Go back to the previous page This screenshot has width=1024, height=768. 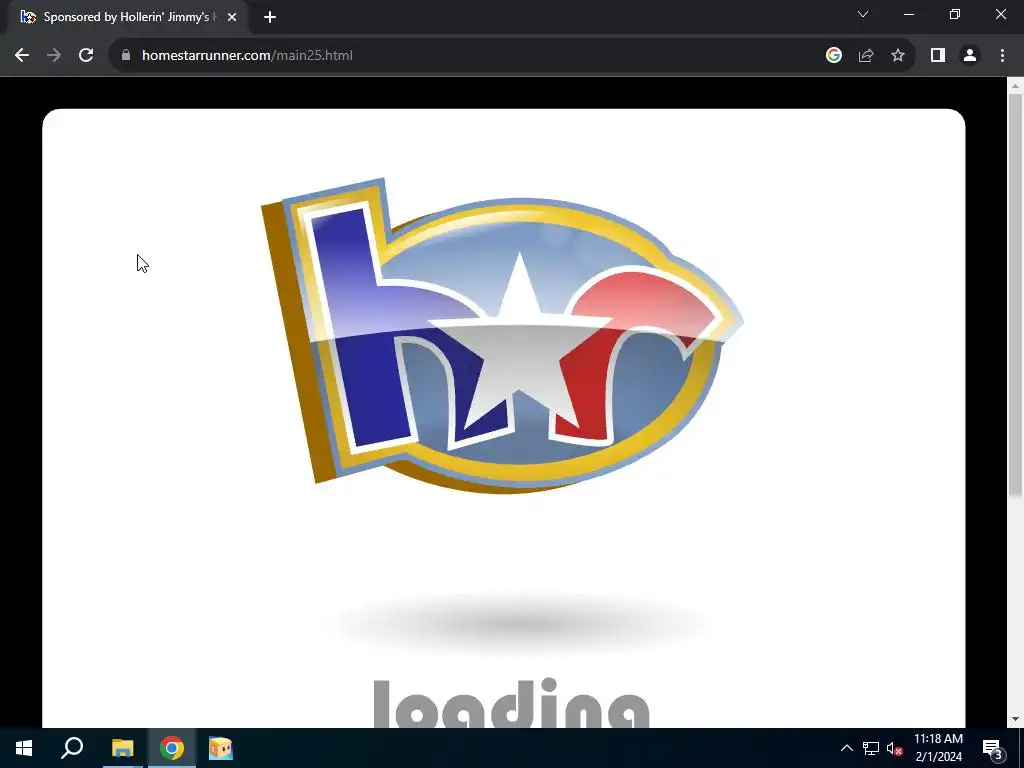(x=22, y=56)
